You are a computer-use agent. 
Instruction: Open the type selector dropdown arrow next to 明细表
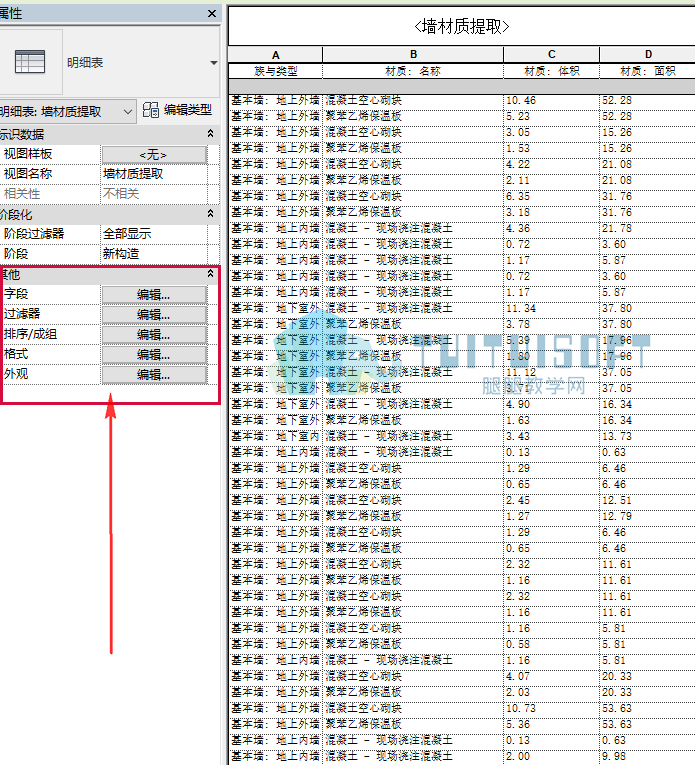(x=214, y=62)
